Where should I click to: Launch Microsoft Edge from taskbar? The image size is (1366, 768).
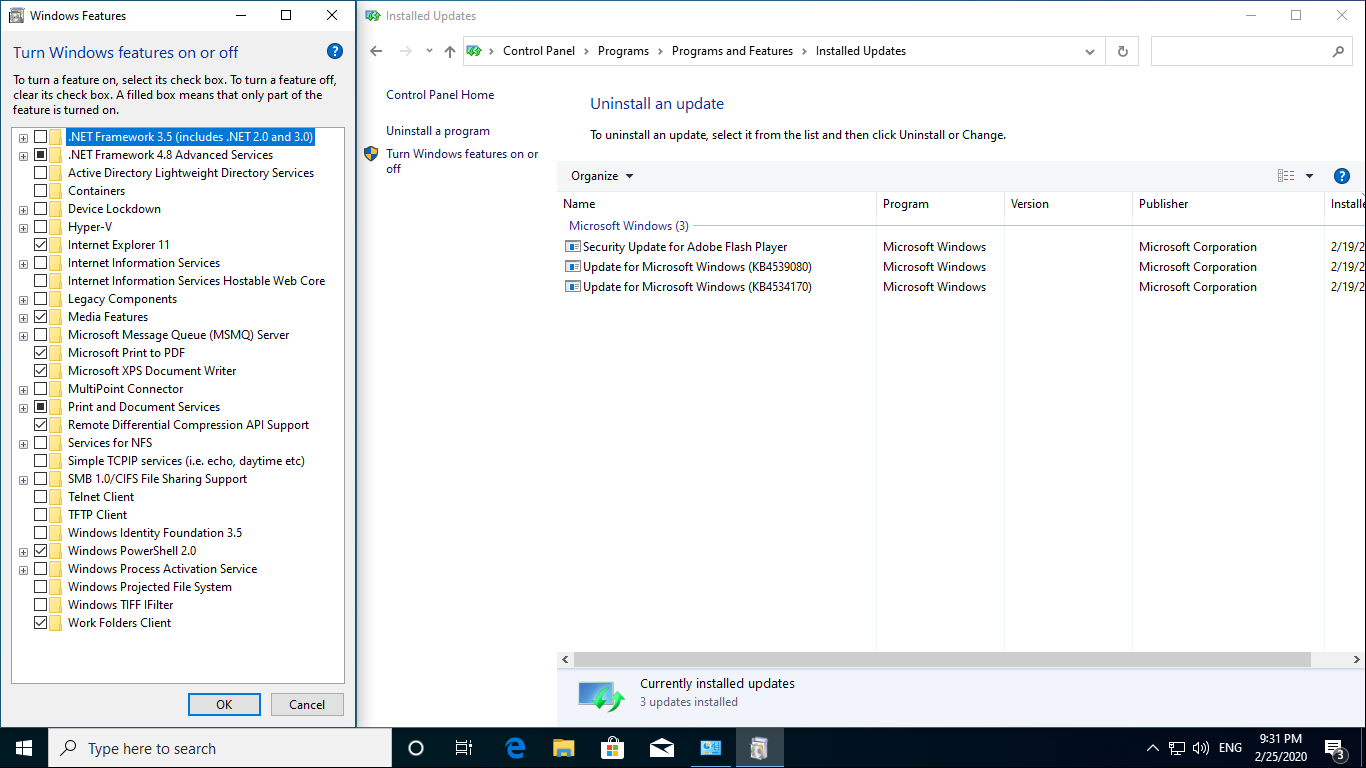coord(515,748)
